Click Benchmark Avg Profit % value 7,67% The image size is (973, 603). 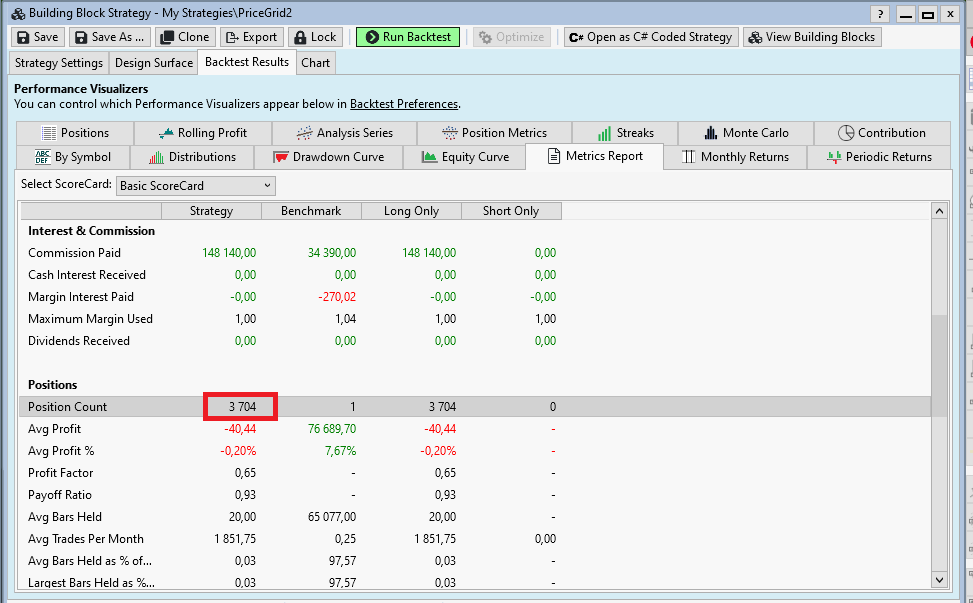(x=341, y=451)
